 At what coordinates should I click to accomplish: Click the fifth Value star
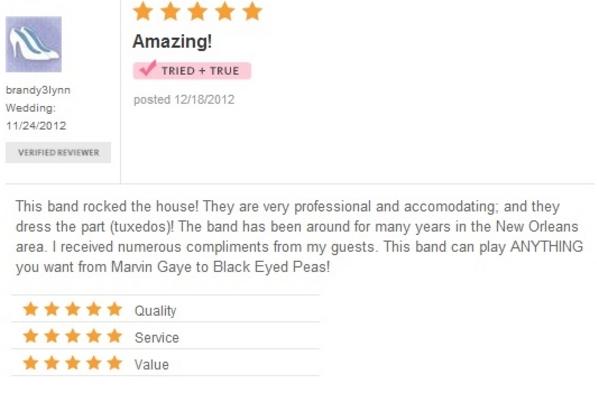click(114, 363)
